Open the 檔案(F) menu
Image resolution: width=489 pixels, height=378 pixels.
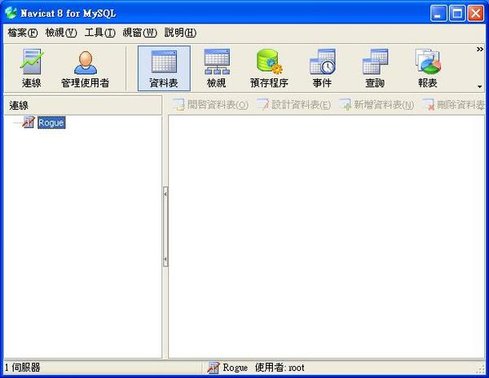point(23,33)
